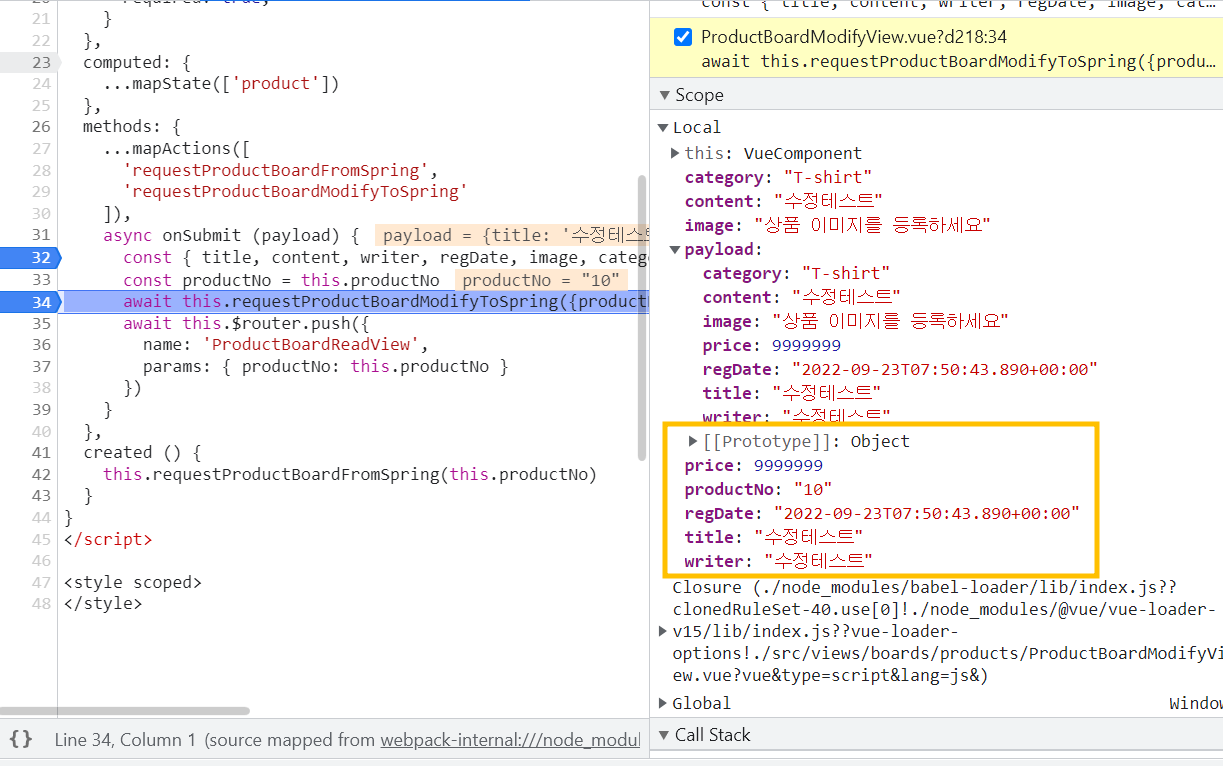This screenshot has height=766, width=1223.
Task: Click the '<style scoped>' tag line
Action: (x=132, y=582)
